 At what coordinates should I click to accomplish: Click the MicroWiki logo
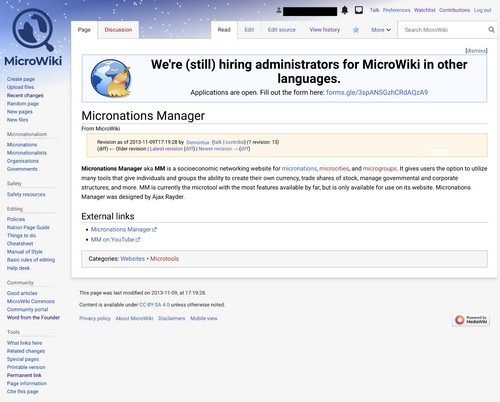(33, 37)
